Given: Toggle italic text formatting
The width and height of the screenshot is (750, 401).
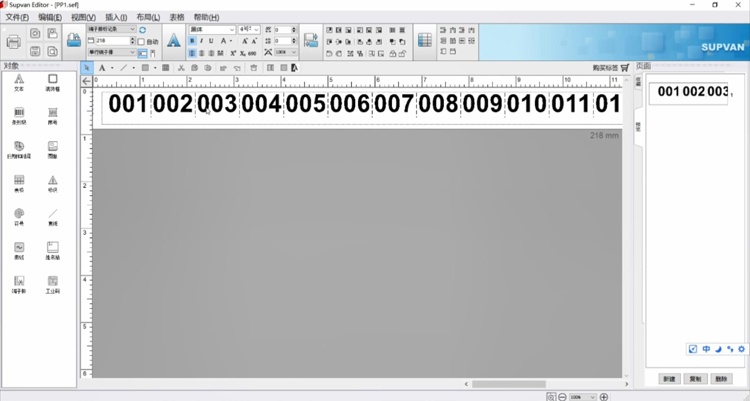Looking at the screenshot, I should pyautogui.click(x=202, y=41).
